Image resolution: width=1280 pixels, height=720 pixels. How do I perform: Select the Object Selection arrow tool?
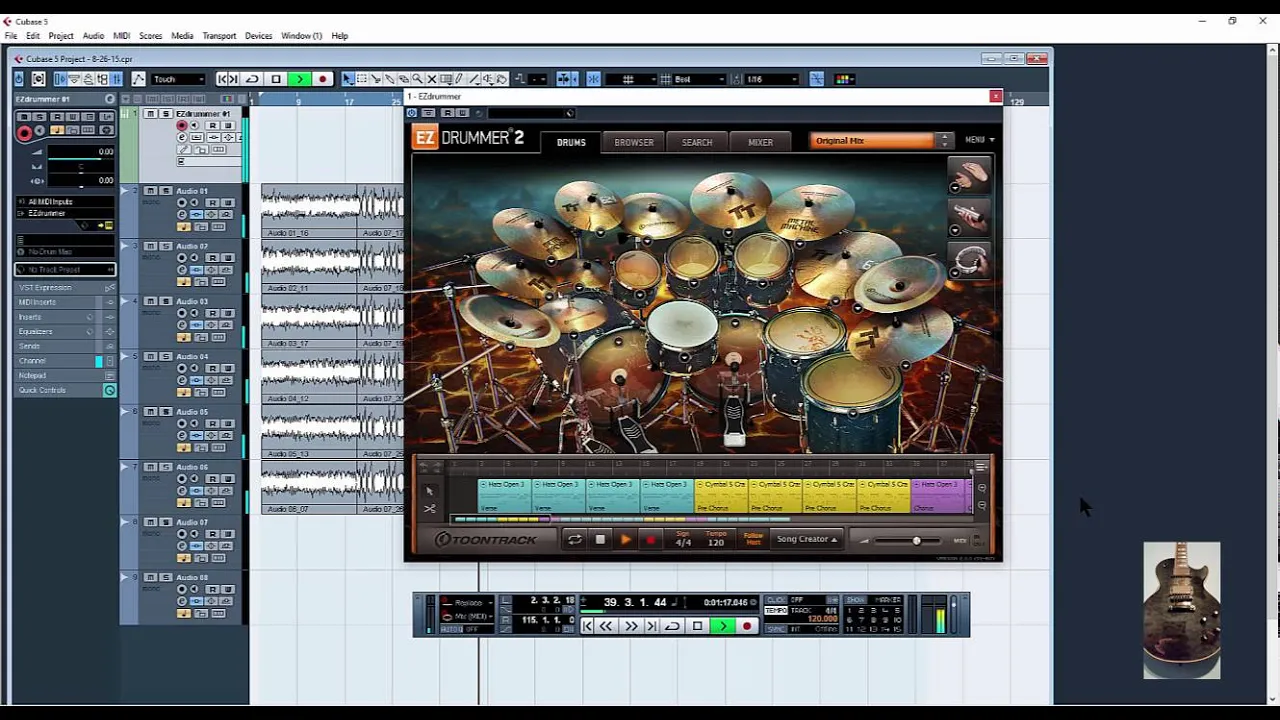pos(347,79)
